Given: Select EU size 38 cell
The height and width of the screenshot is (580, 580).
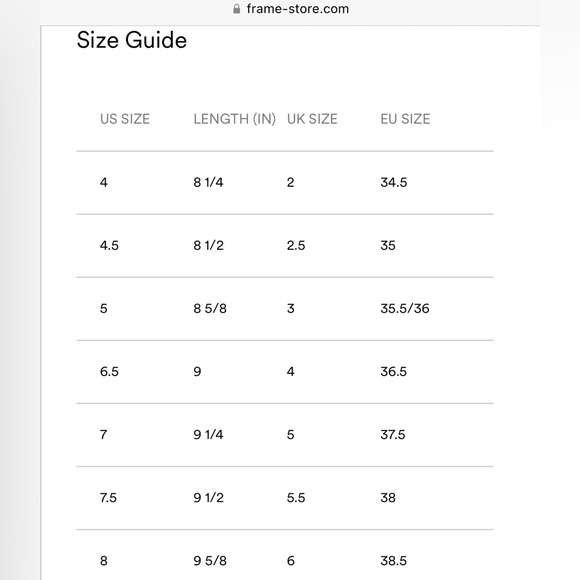Looking at the screenshot, I should (x=388, y=498).
